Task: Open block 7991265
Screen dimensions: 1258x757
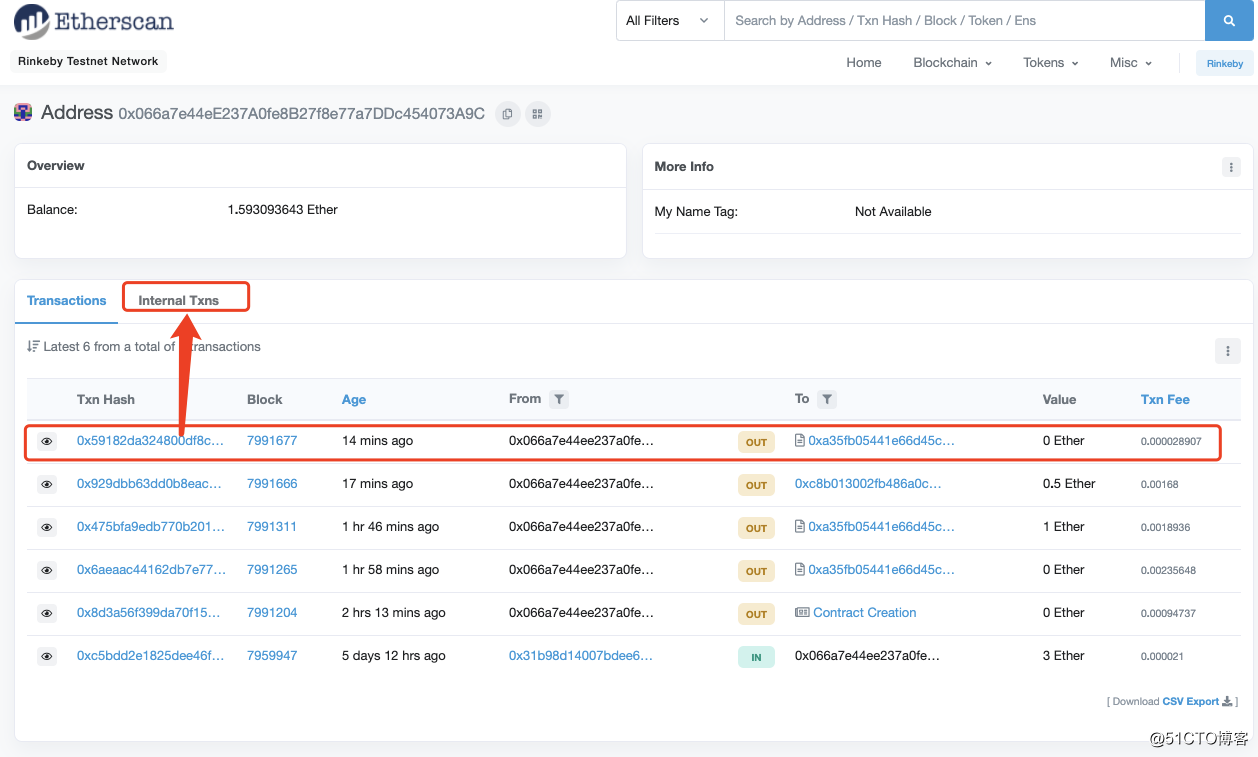Action: click(272, 569)
